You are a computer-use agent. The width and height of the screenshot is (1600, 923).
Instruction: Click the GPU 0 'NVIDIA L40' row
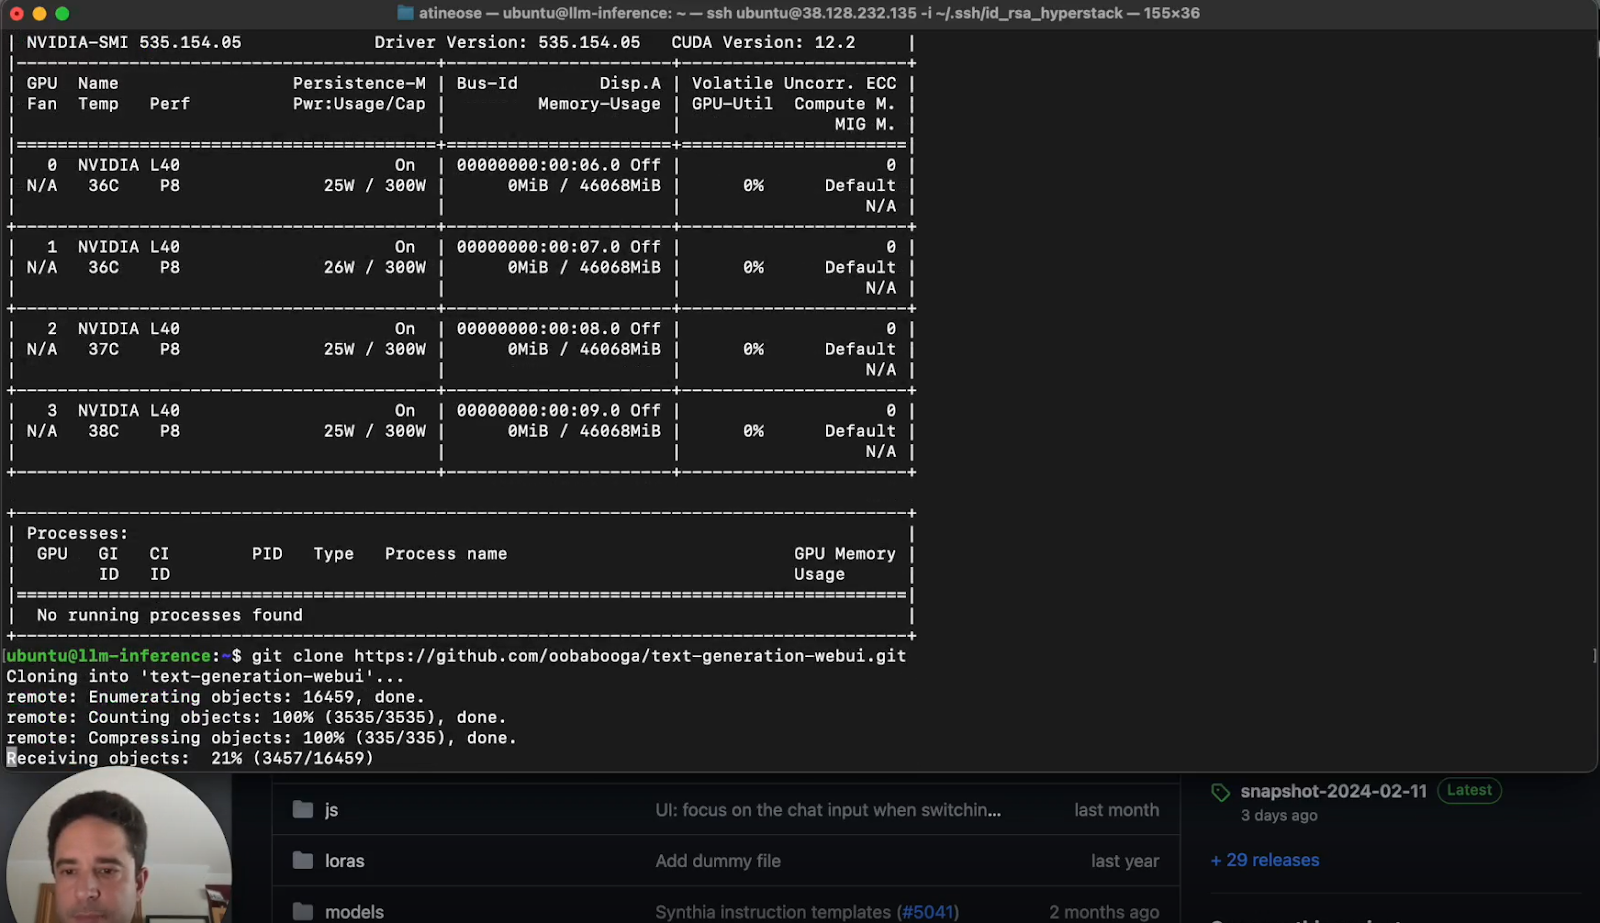coord(129,165)
